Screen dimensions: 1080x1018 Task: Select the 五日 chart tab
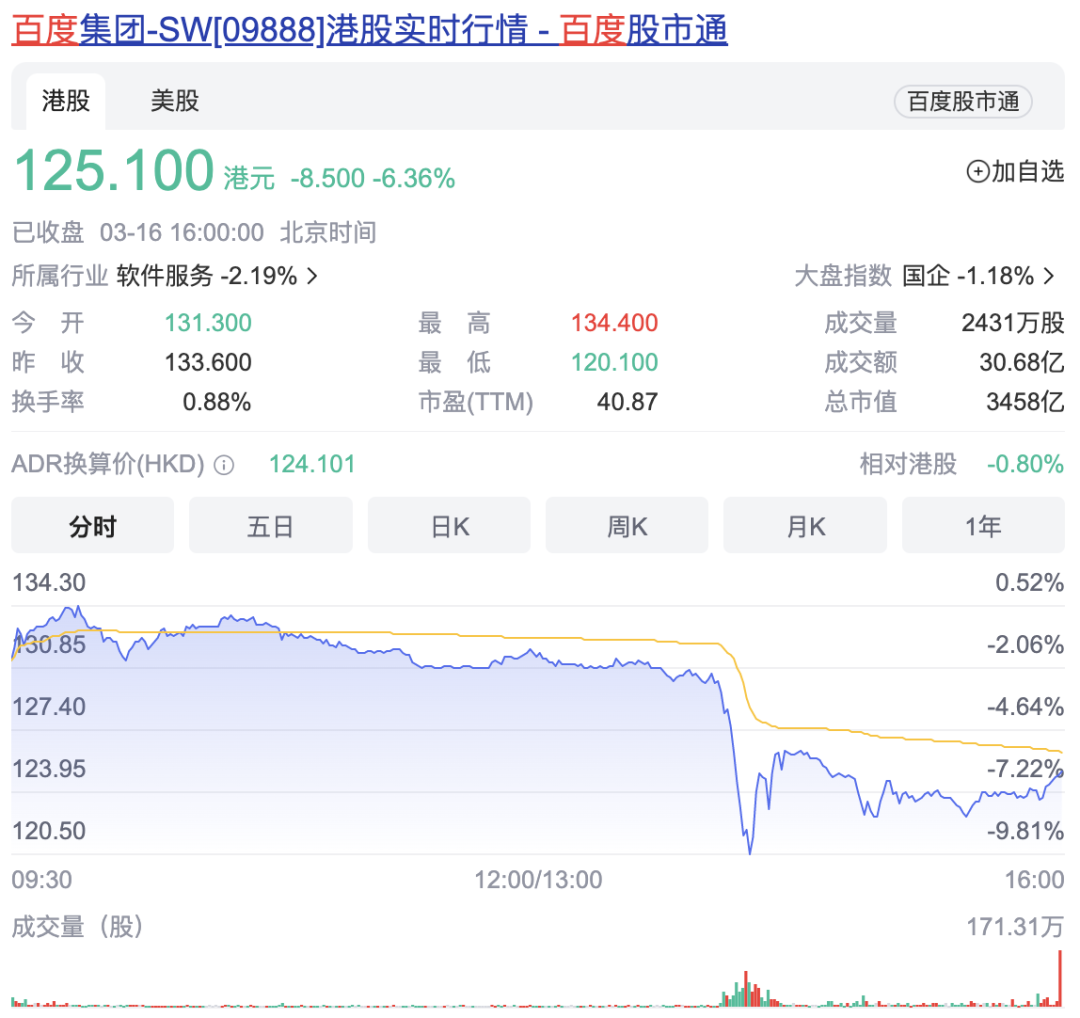271,526
